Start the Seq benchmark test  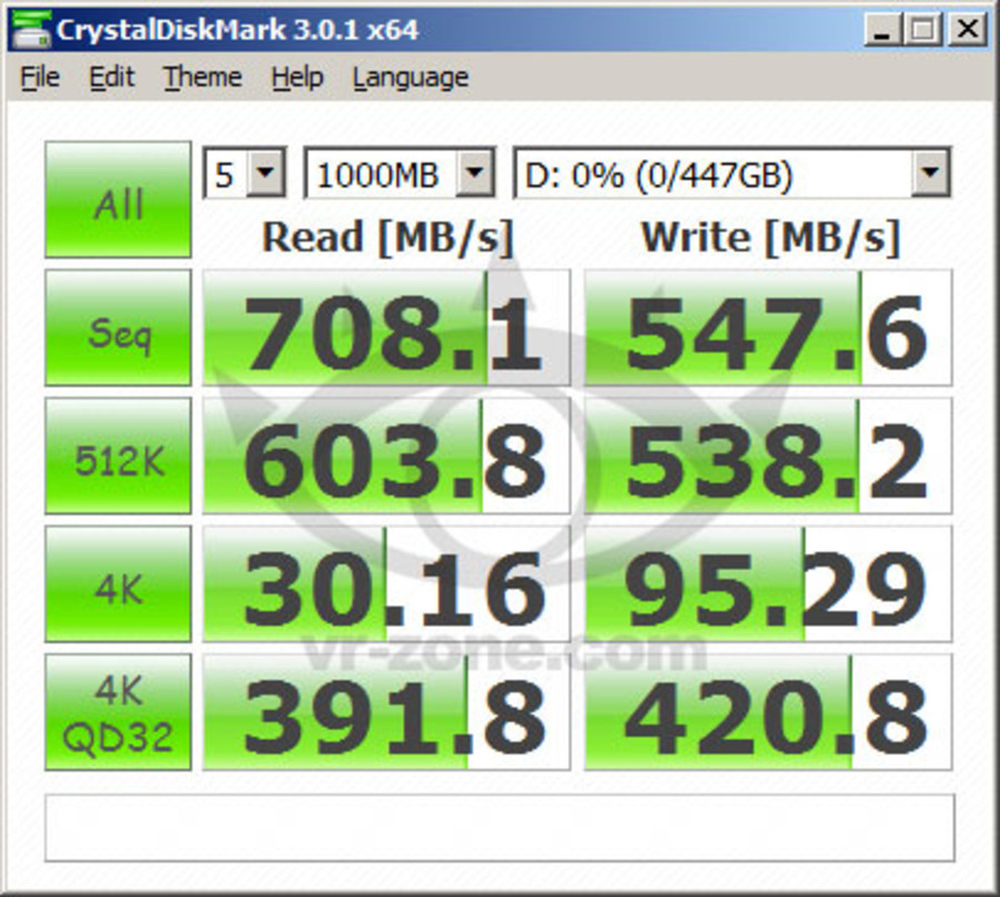pos(118,328)
